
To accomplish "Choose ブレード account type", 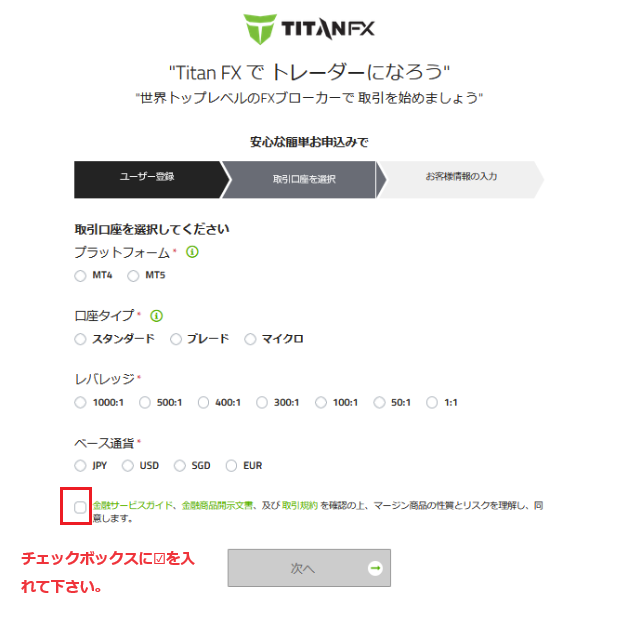I will click(x=176, y=339).
